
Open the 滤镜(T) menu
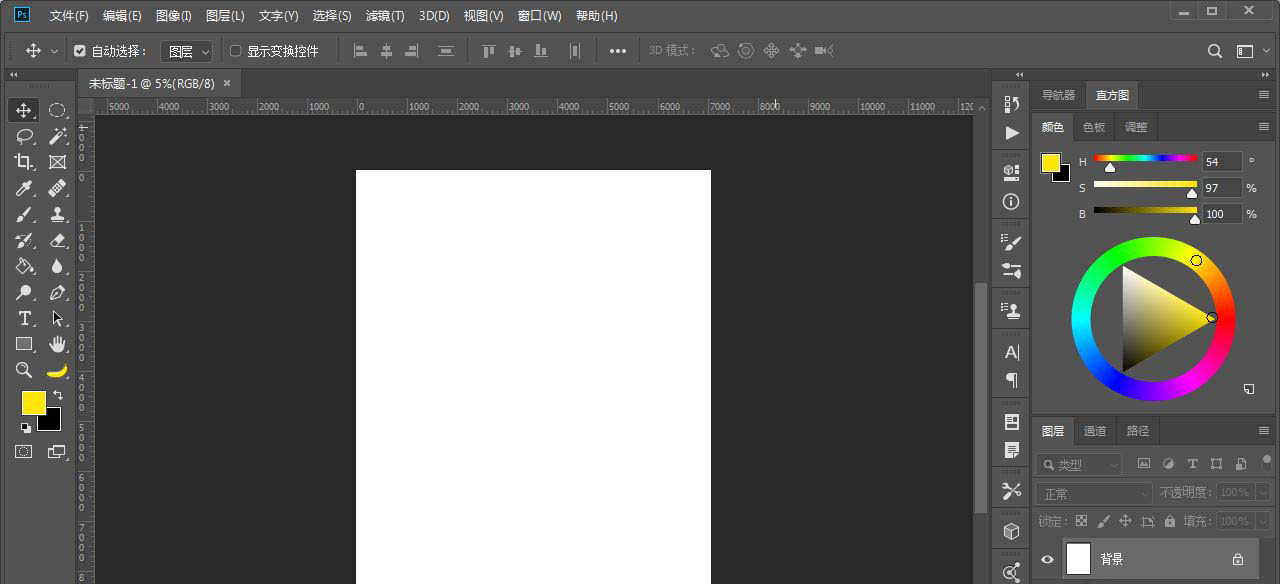pos(385,16)
